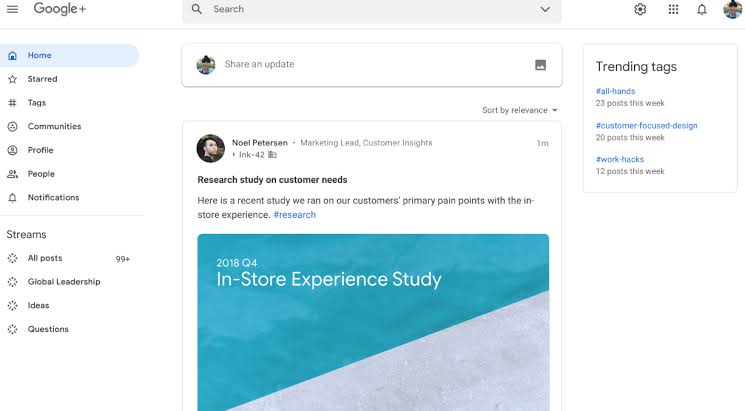Click the account avatar in the header
Screen dimensions: 745x411
(x=732, y=9)
